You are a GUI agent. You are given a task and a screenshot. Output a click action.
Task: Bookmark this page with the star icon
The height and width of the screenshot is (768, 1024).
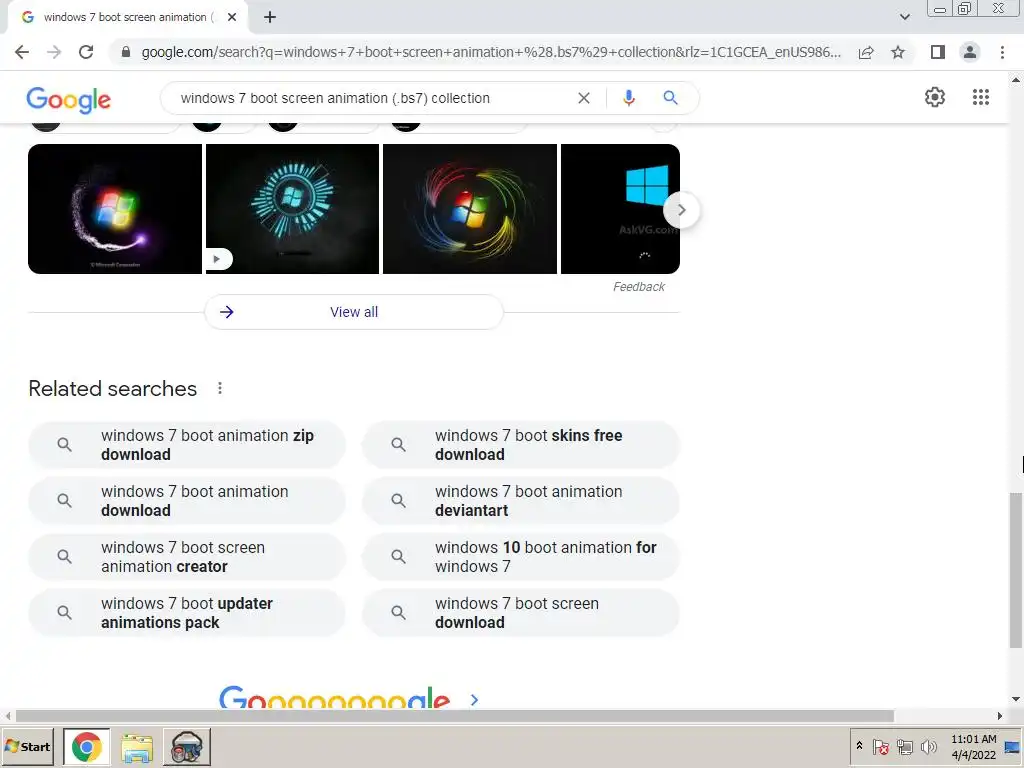(898, 52)
